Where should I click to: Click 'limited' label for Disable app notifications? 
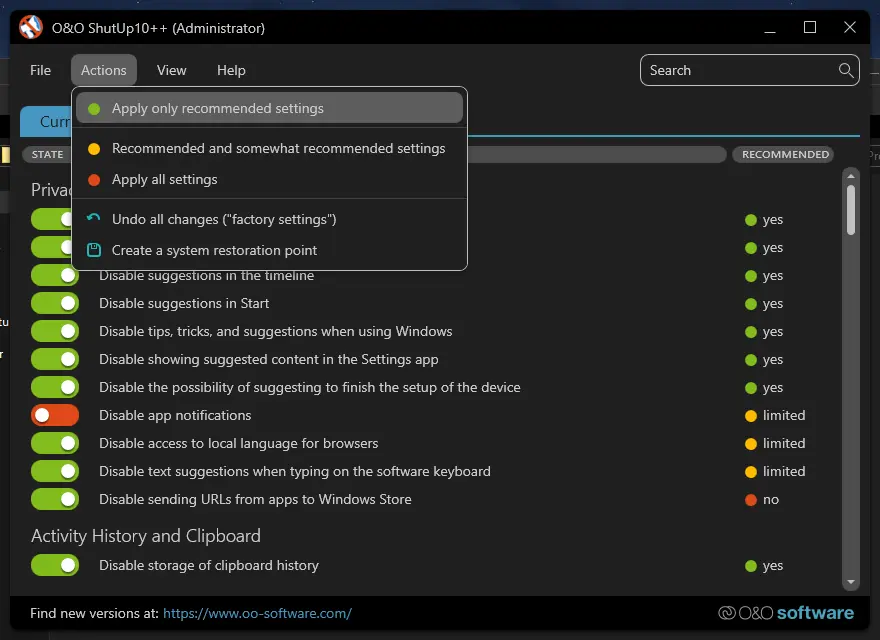pyautogui.click(x=784, y=415)
